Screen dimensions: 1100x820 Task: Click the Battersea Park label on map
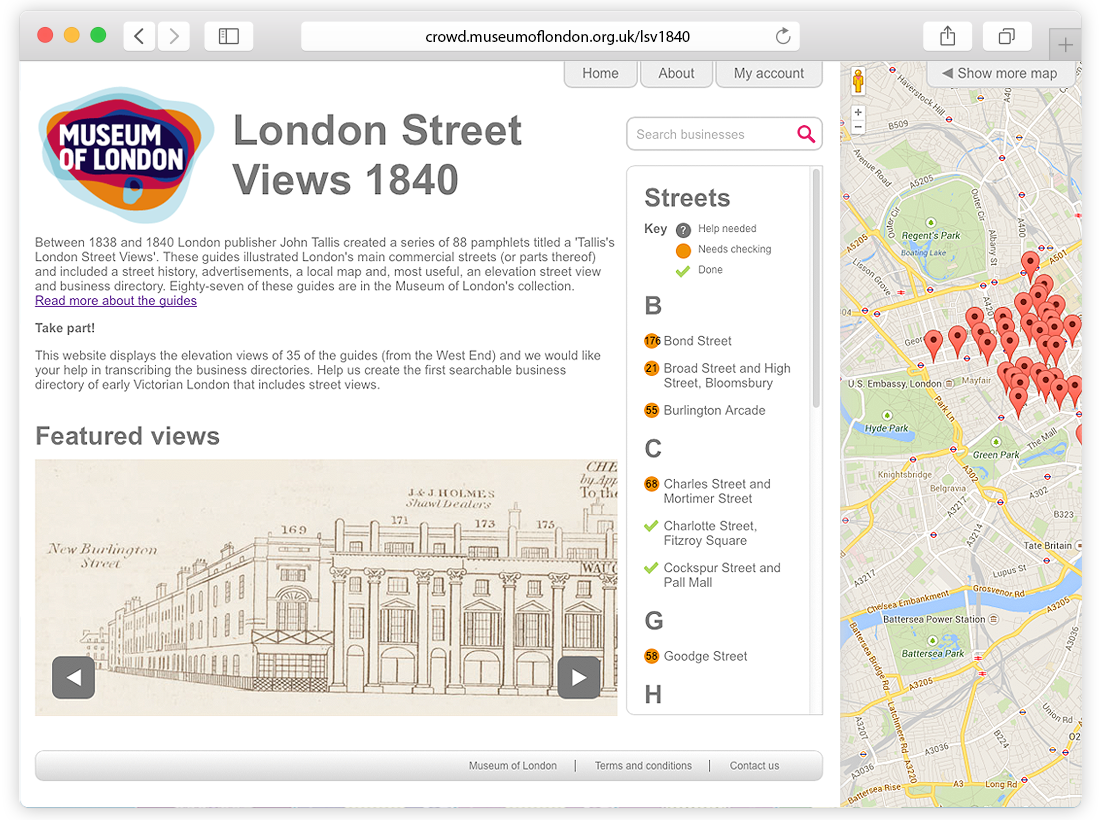(x=932, y=654)
